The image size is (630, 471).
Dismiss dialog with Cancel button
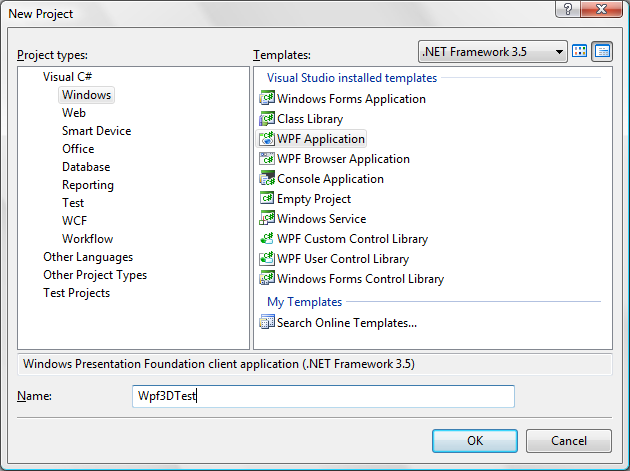[569, 441]
